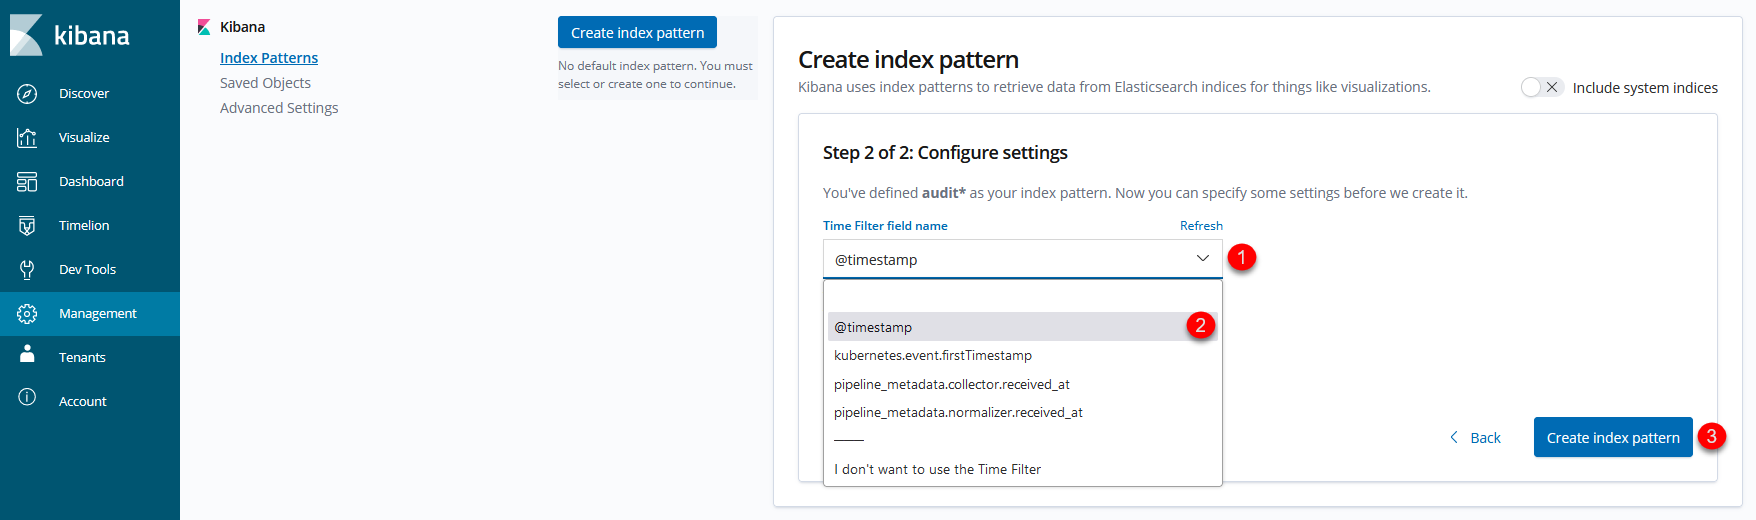Image resolution: width=1756 pixels, height=520 pixels.
Task: Click the Time Filter field name label
Action: click(x=885, y=226)
